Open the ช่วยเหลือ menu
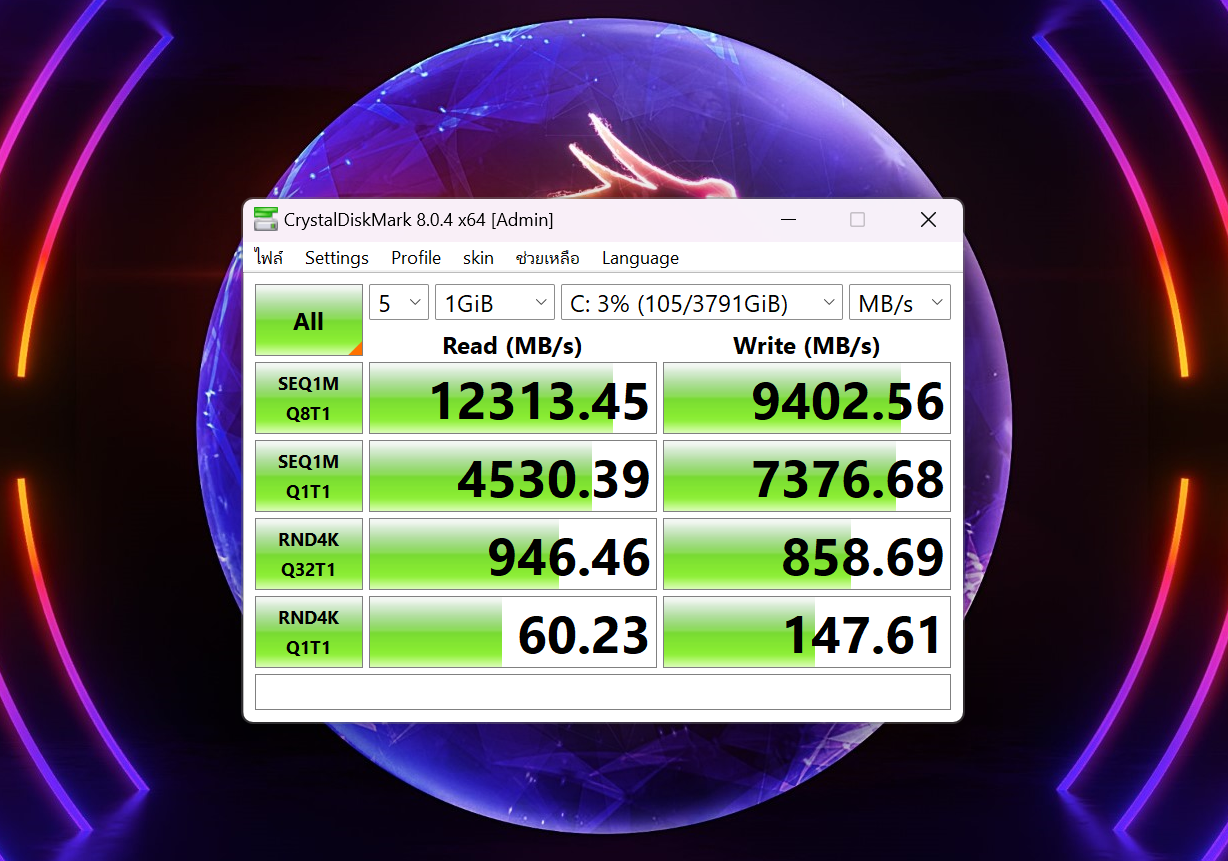The width and height of the screenshot is (1228, 861). [547, 258]
